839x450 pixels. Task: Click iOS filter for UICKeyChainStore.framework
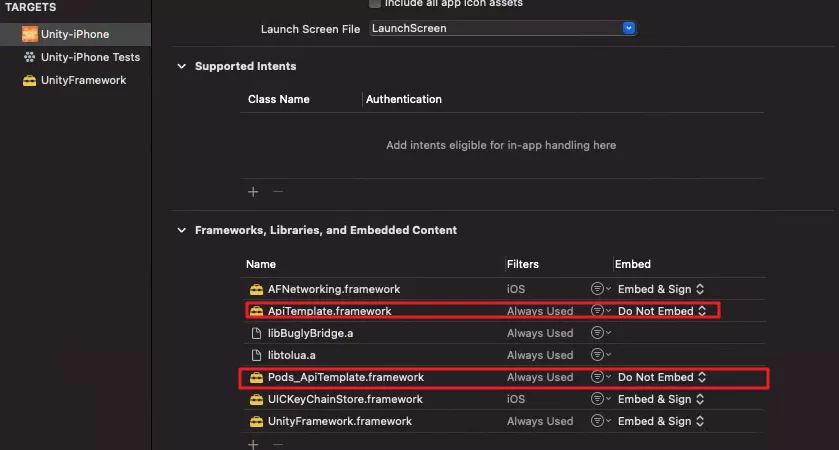[x=516, y=400]
